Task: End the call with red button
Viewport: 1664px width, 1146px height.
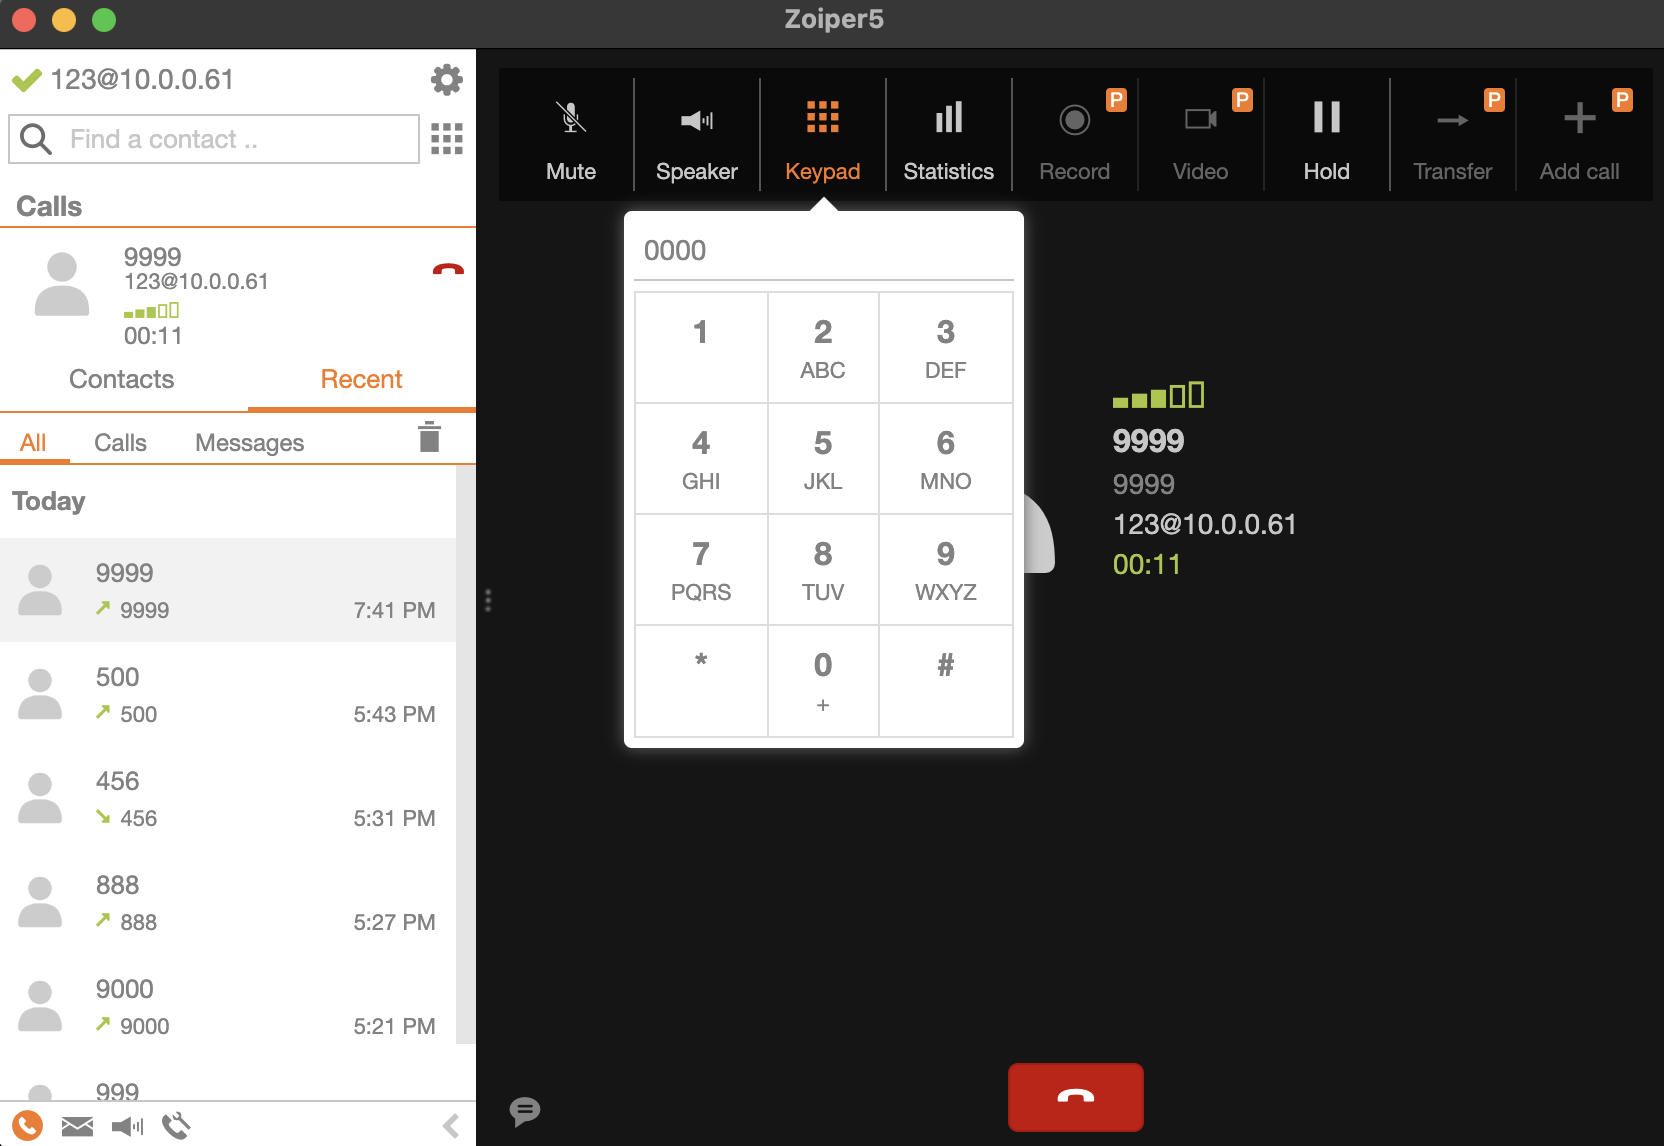Action: coord(1075,1097)
